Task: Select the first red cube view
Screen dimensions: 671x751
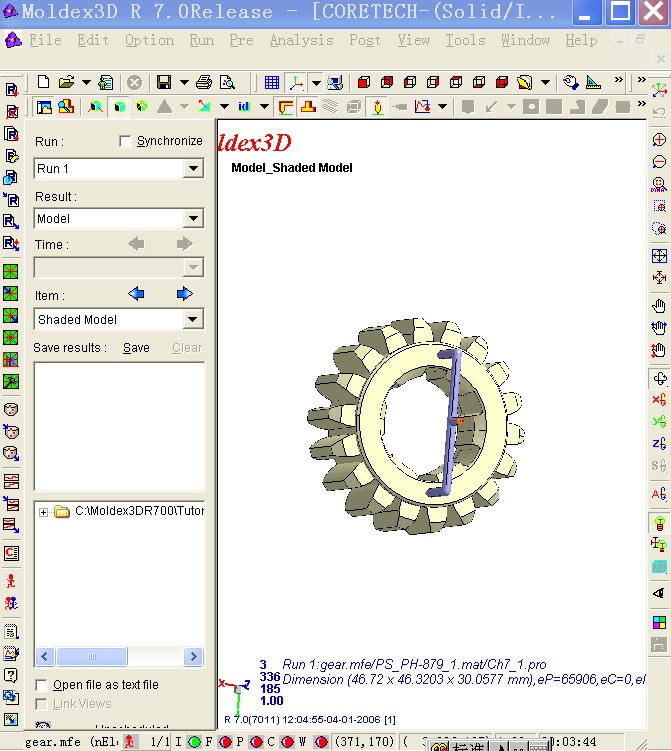Action: pyautogui.click(x=364, y=82)
